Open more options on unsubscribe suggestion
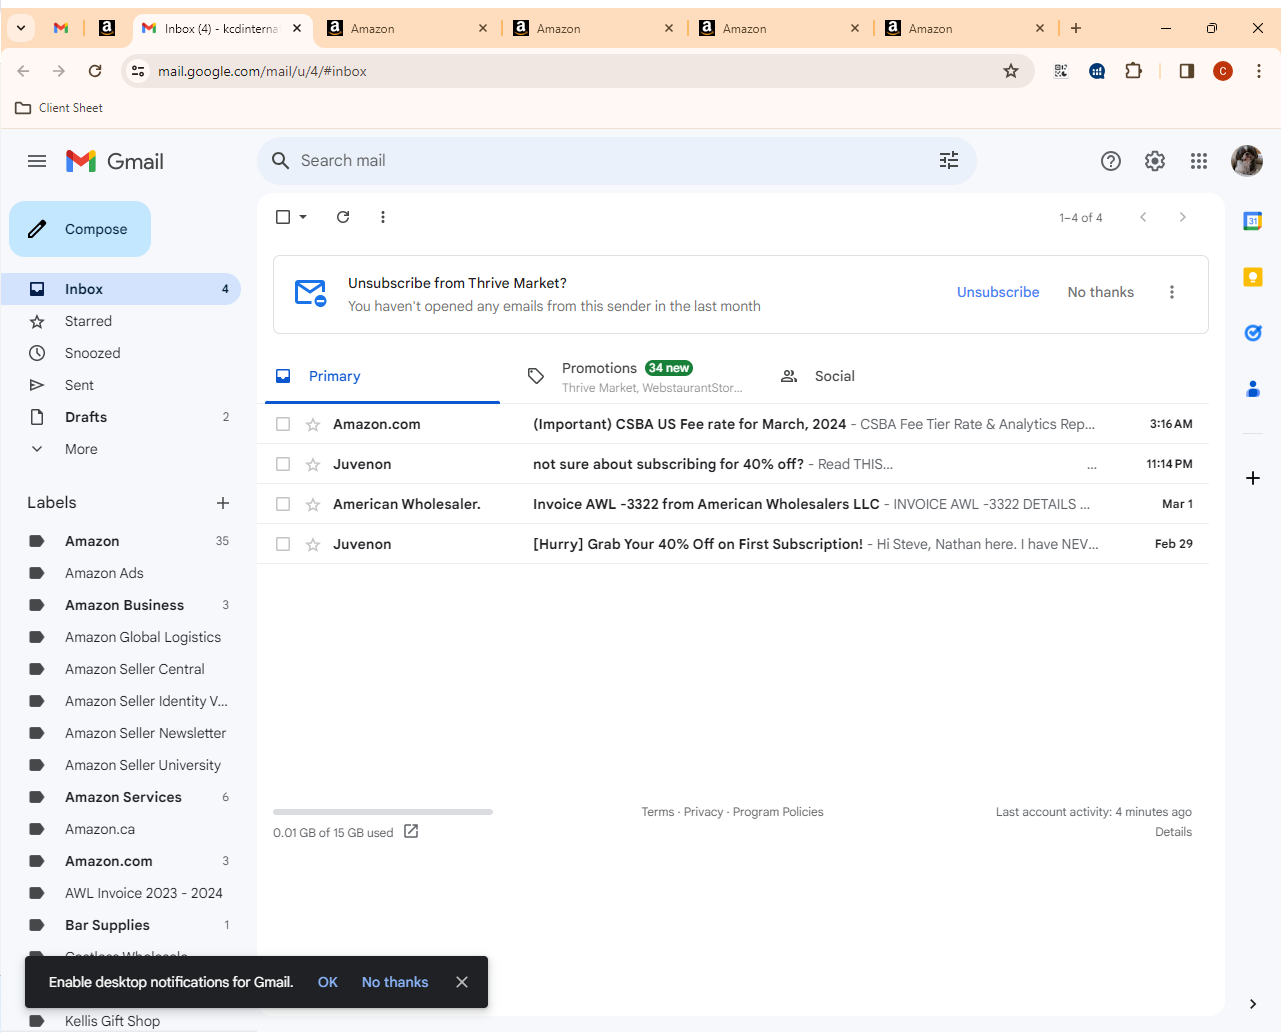1281x1033 pixels. (x=1172, y=292)
